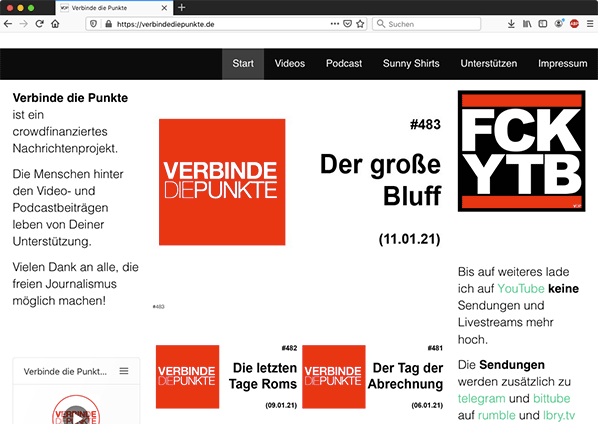The image size is (598, 424).
Task: Open the Videos navigation item
Action: tap(289, 63)
